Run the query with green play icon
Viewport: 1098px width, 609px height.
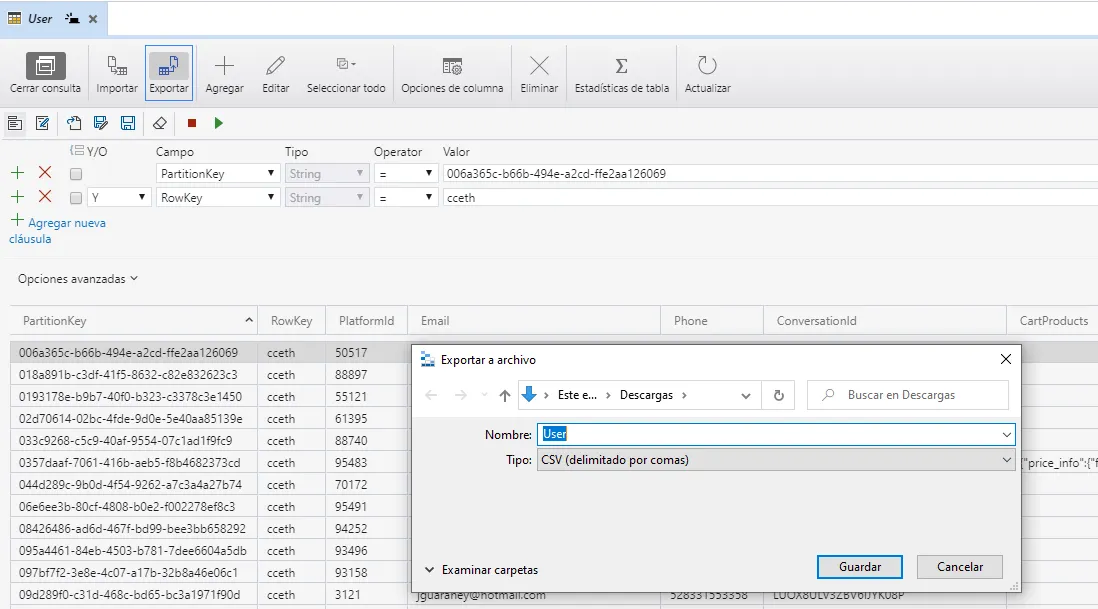click(218, 123)
